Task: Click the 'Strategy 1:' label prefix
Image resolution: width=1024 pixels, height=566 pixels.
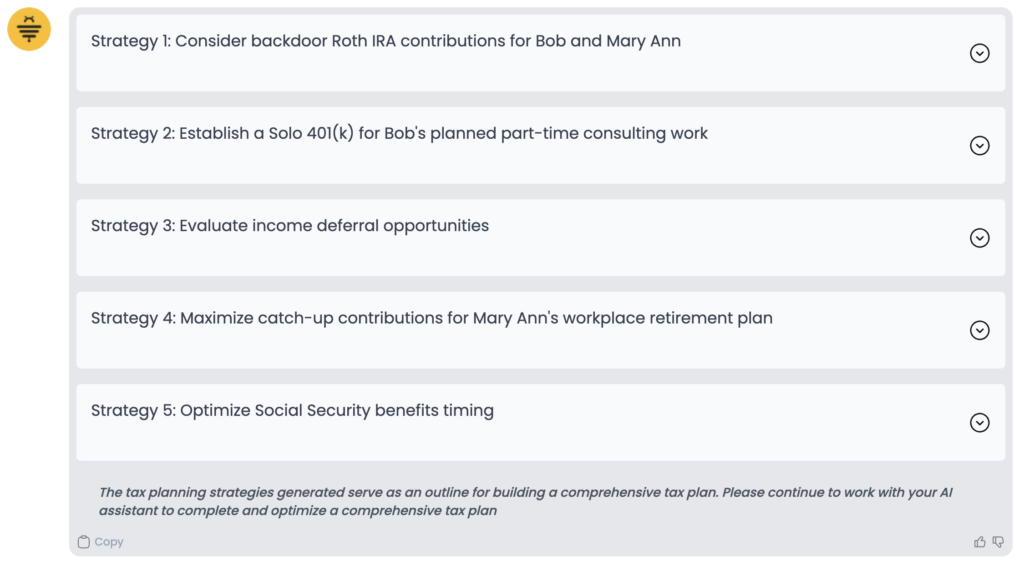Action: pos(130,41)
